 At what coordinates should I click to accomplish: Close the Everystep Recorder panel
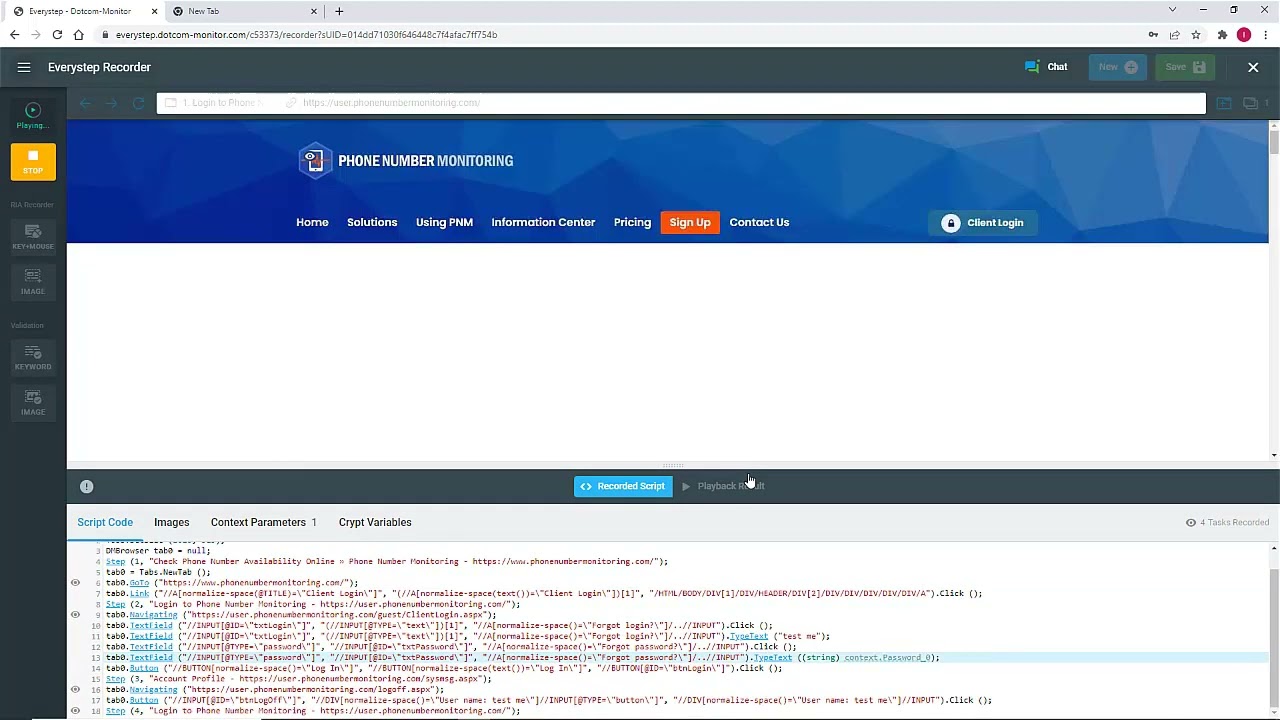pos(1253,67)
